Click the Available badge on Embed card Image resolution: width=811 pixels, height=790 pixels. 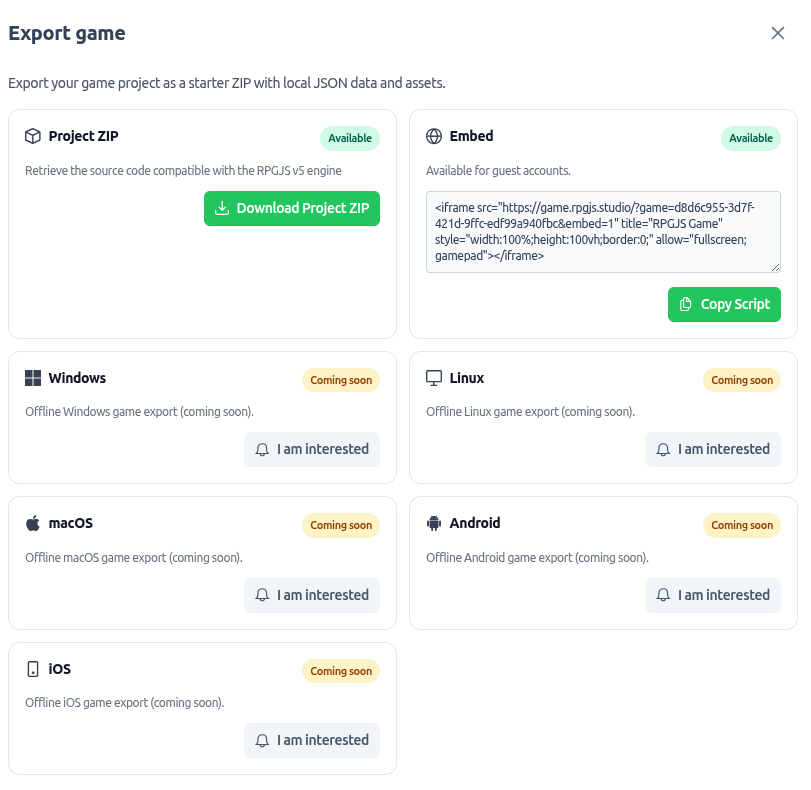(x=750, y=138)
